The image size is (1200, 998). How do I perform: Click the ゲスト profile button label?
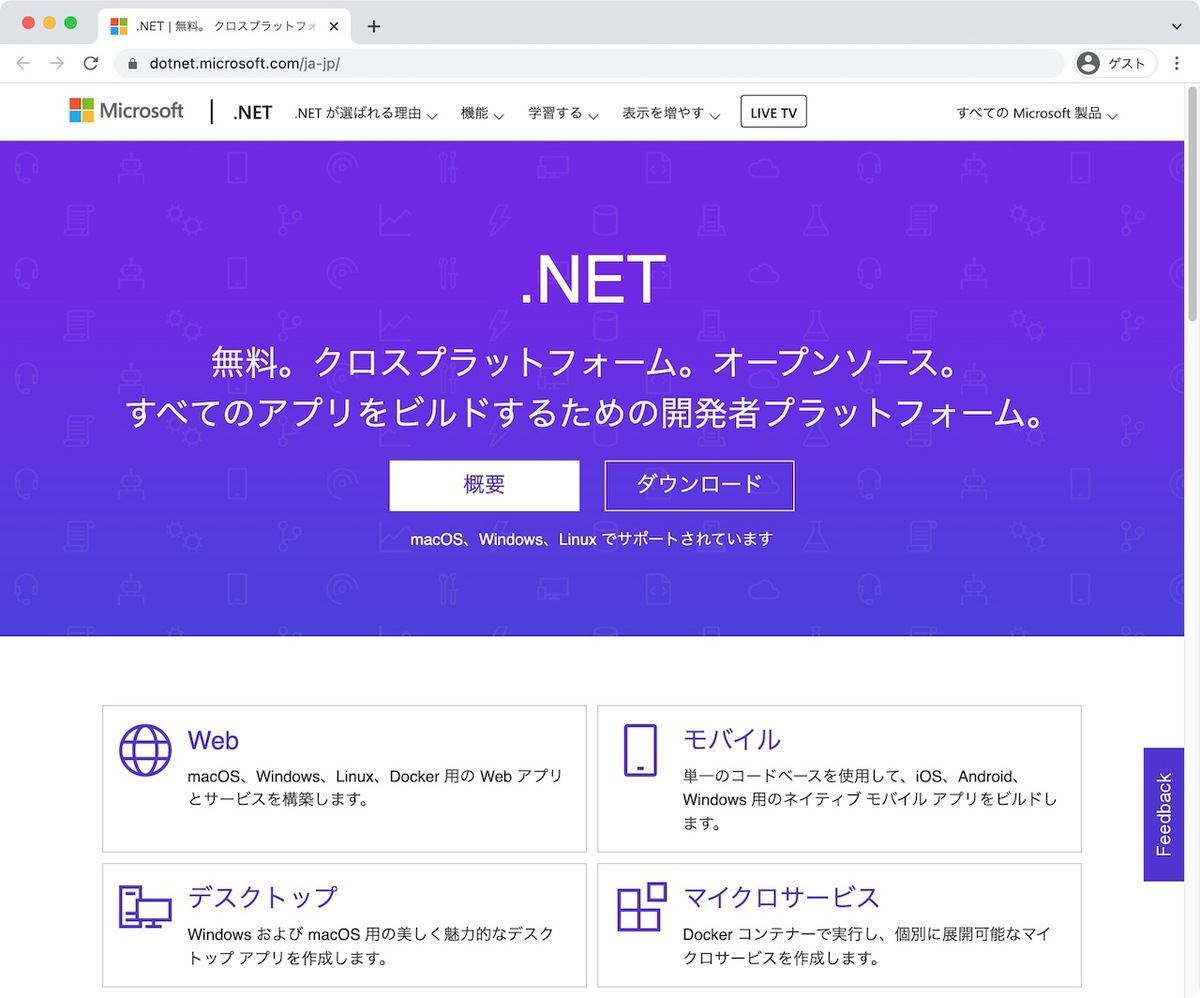[1127, 63]
